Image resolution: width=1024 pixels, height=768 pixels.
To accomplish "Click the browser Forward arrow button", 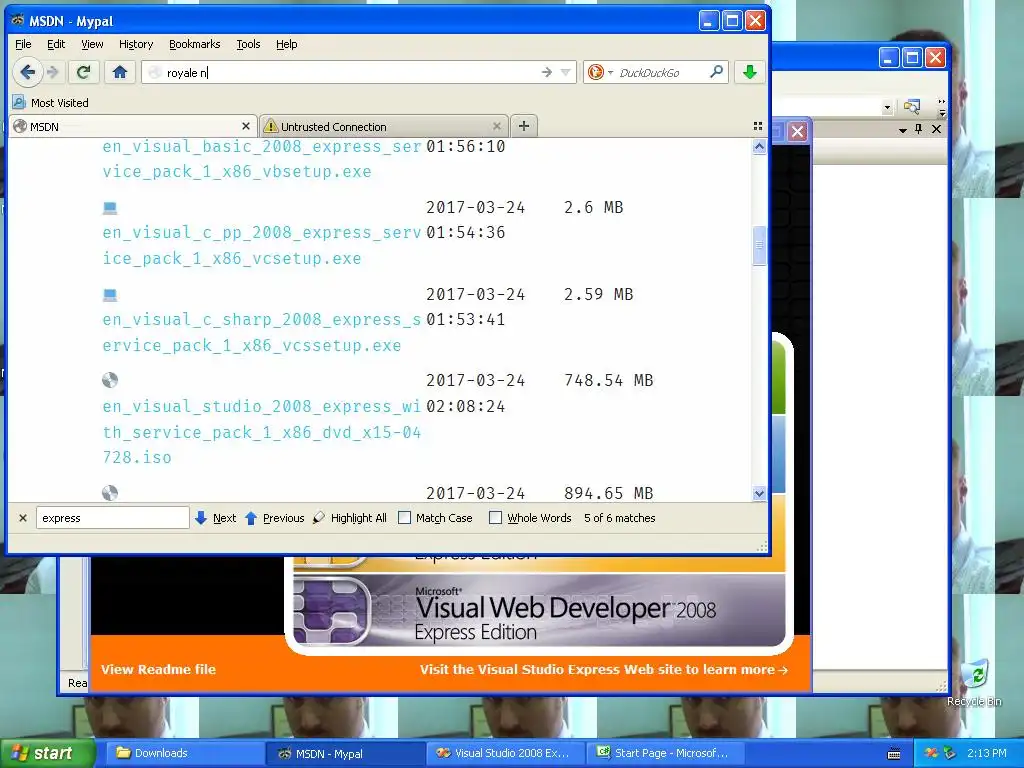I will click(54, 72).
